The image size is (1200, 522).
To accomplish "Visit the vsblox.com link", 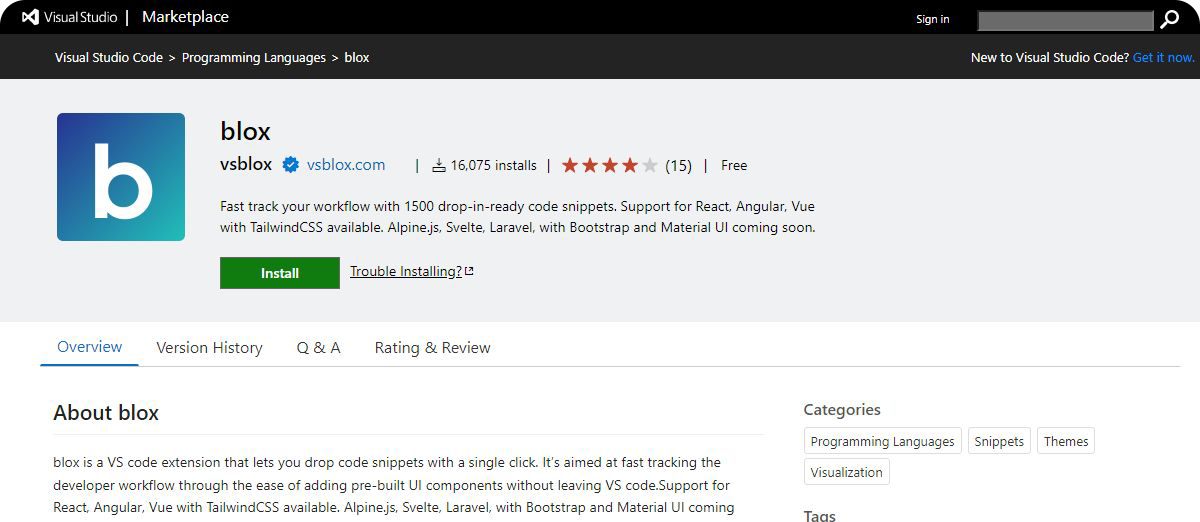I will [x=346, y=165].
